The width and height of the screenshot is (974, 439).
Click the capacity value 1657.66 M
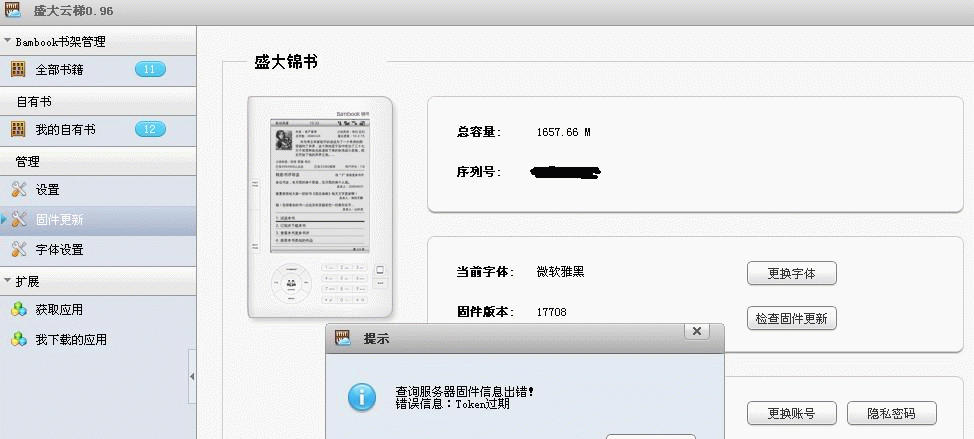(x=563, y=132)
